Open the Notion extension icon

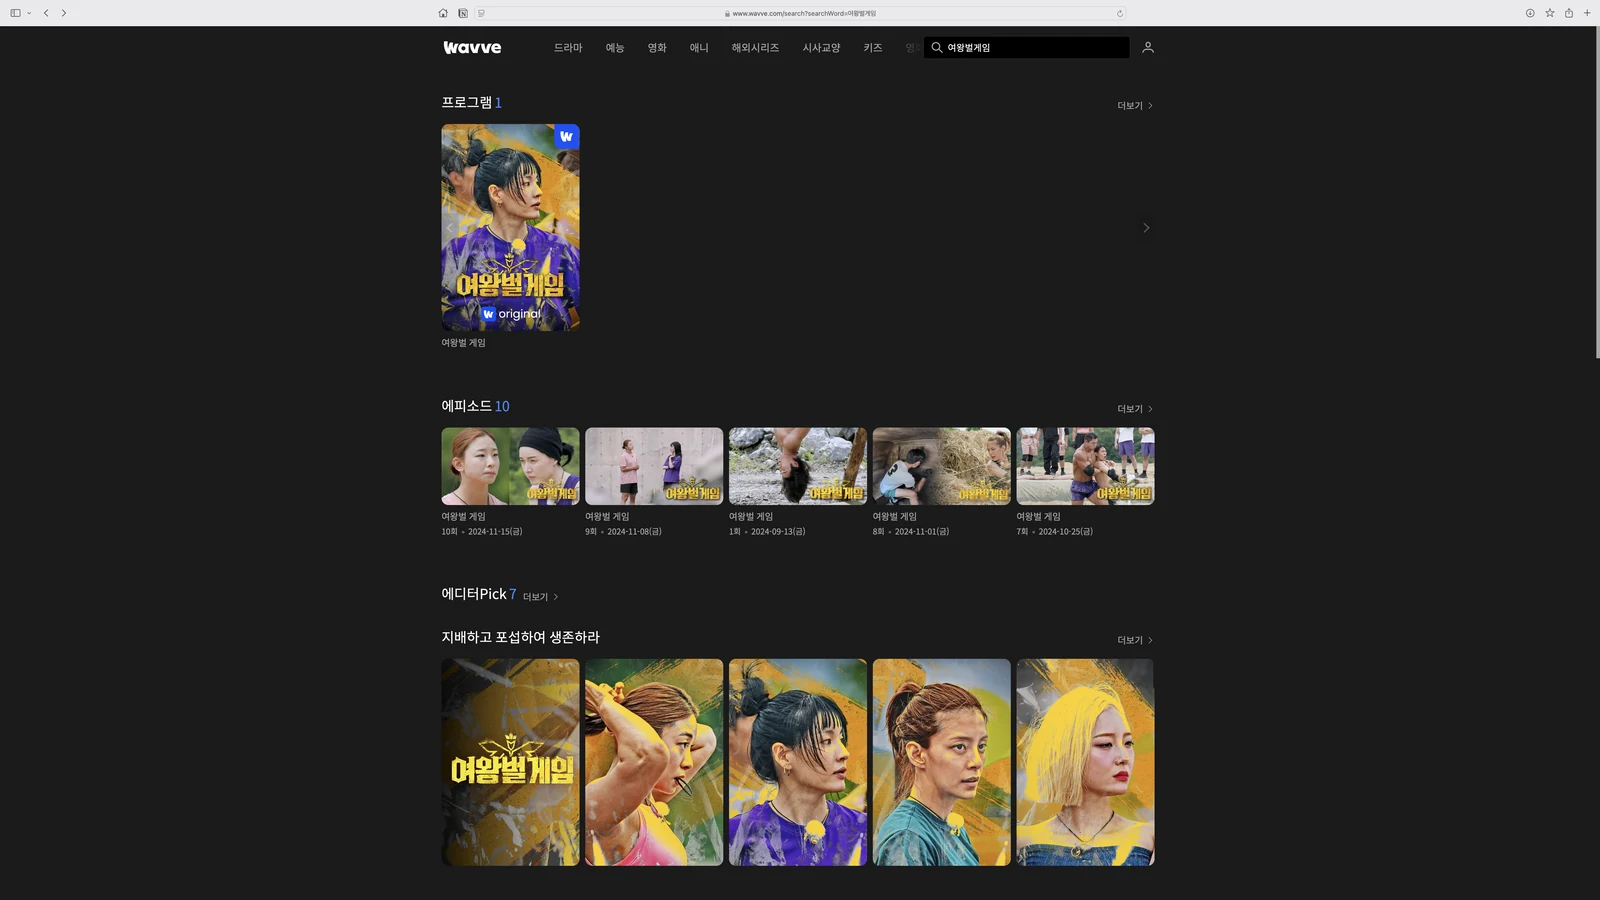463,13
